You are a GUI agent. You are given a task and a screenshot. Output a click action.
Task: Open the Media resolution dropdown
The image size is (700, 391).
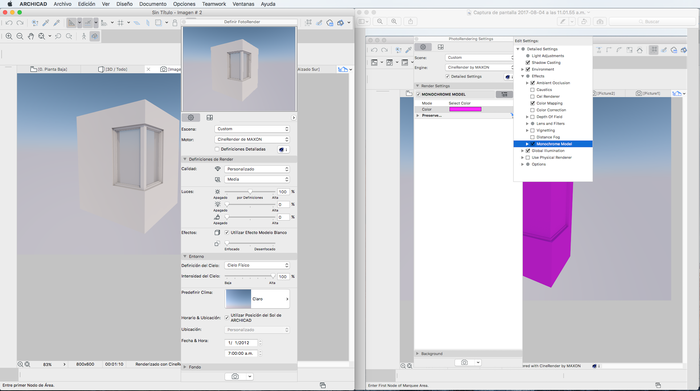pyautogui.click(x=257, y=179)
